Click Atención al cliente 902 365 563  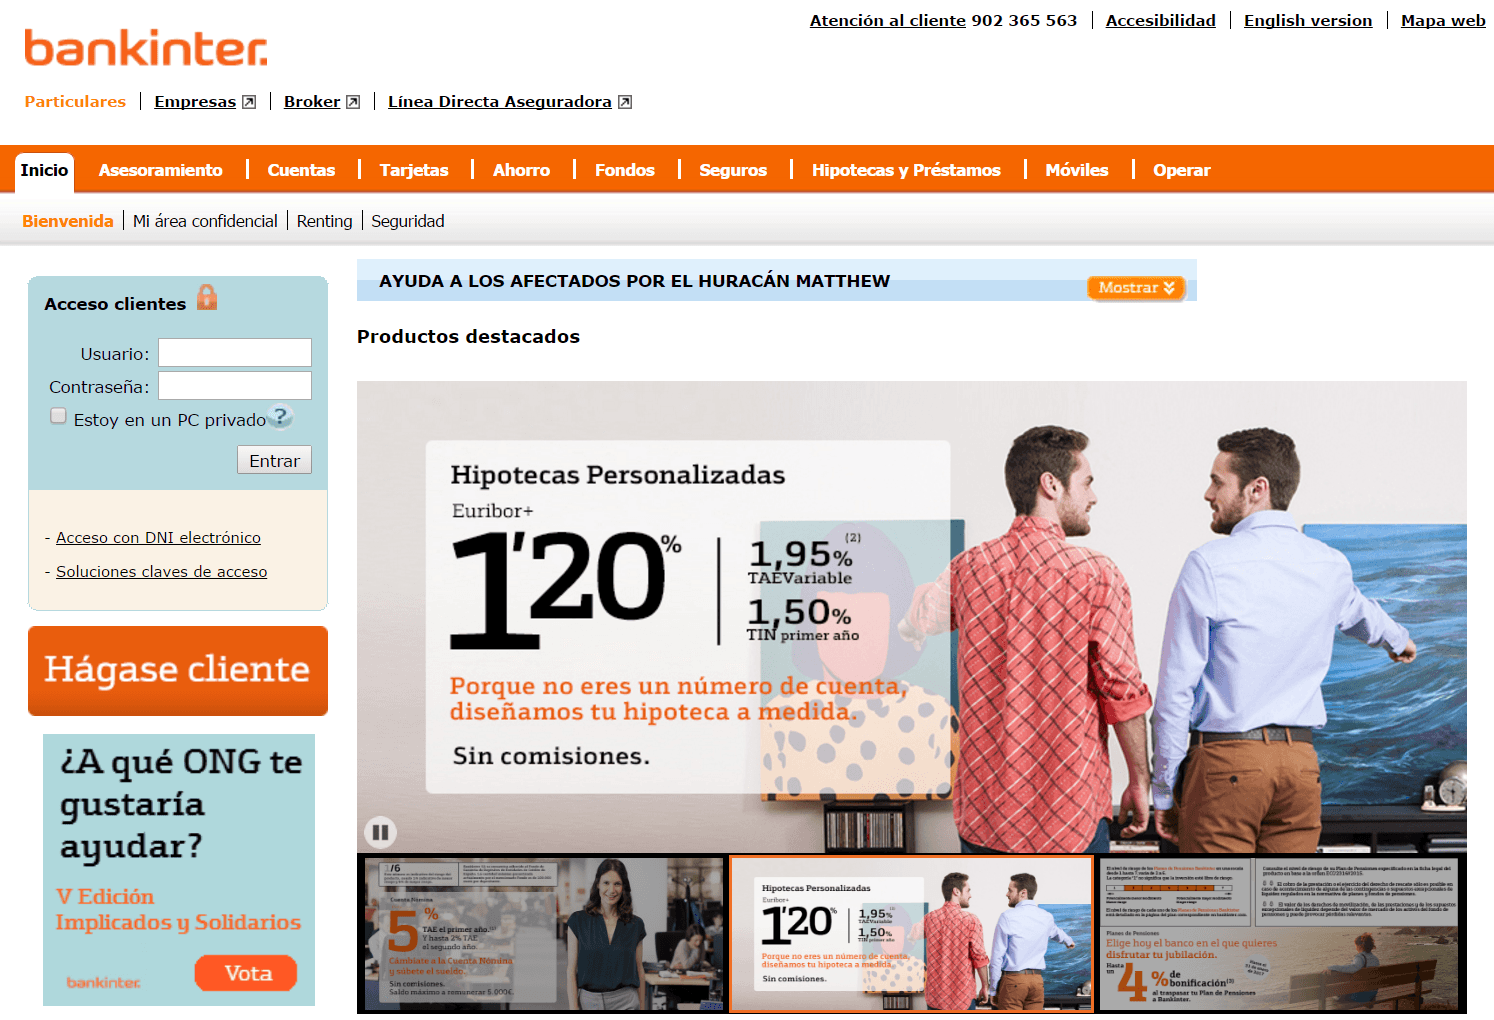pyautogui.click(x=943, y=20)
